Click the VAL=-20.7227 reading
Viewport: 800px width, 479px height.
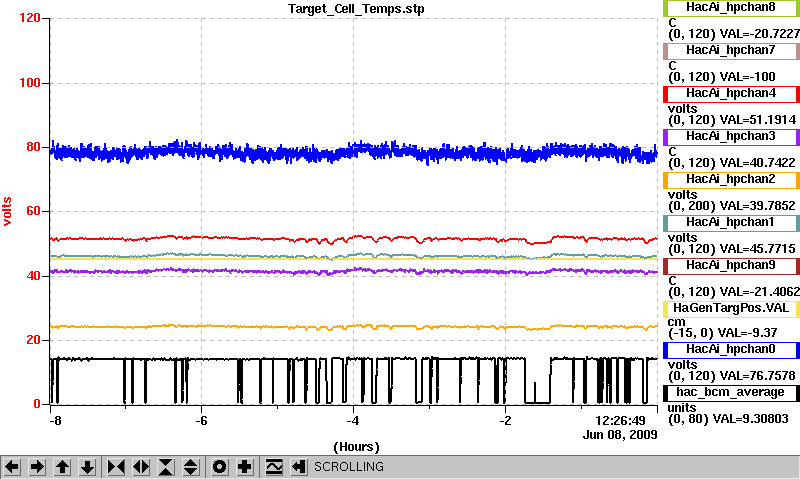[760, 34]
